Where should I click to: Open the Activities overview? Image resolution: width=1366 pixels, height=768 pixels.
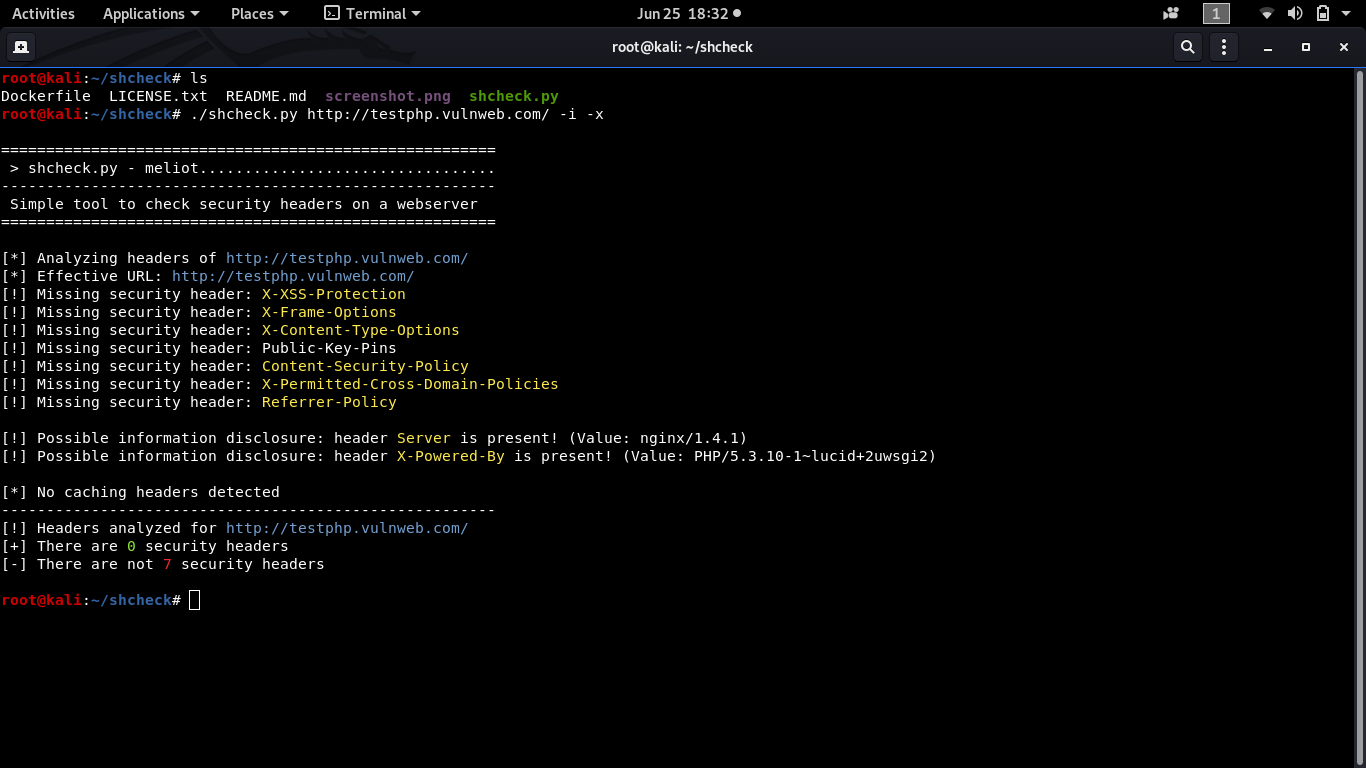click(x=43, y=14)
